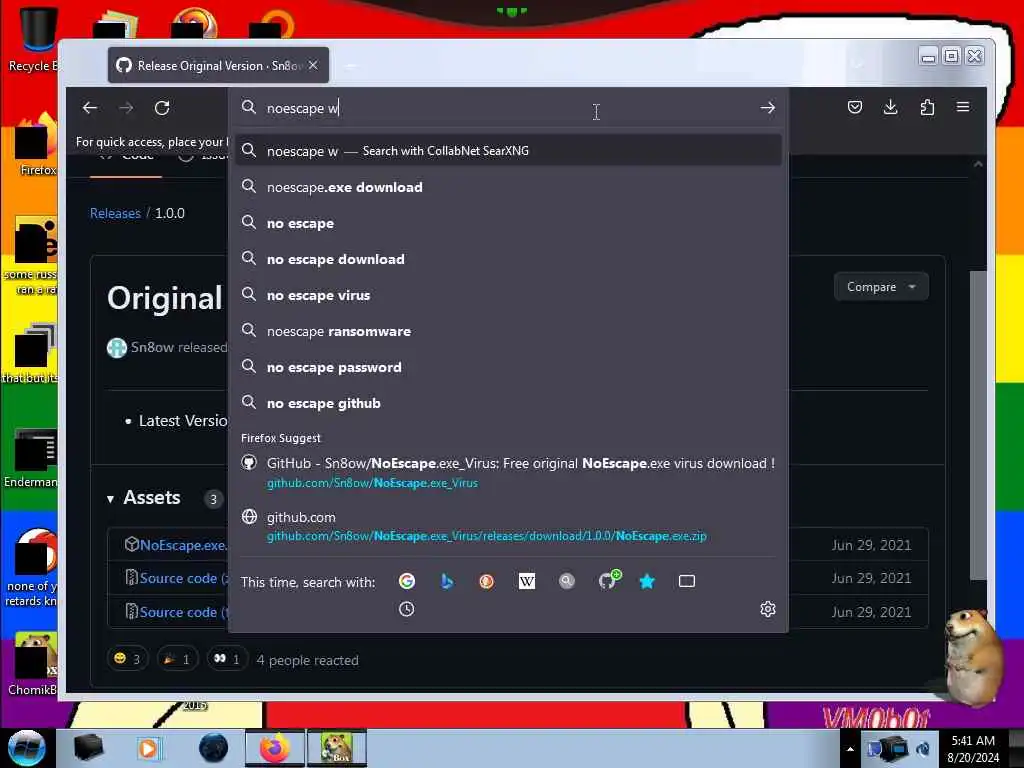Add the new search engine with green plus
The width and height of the screenshot is (1024, 768).
[x=609, y=580]
